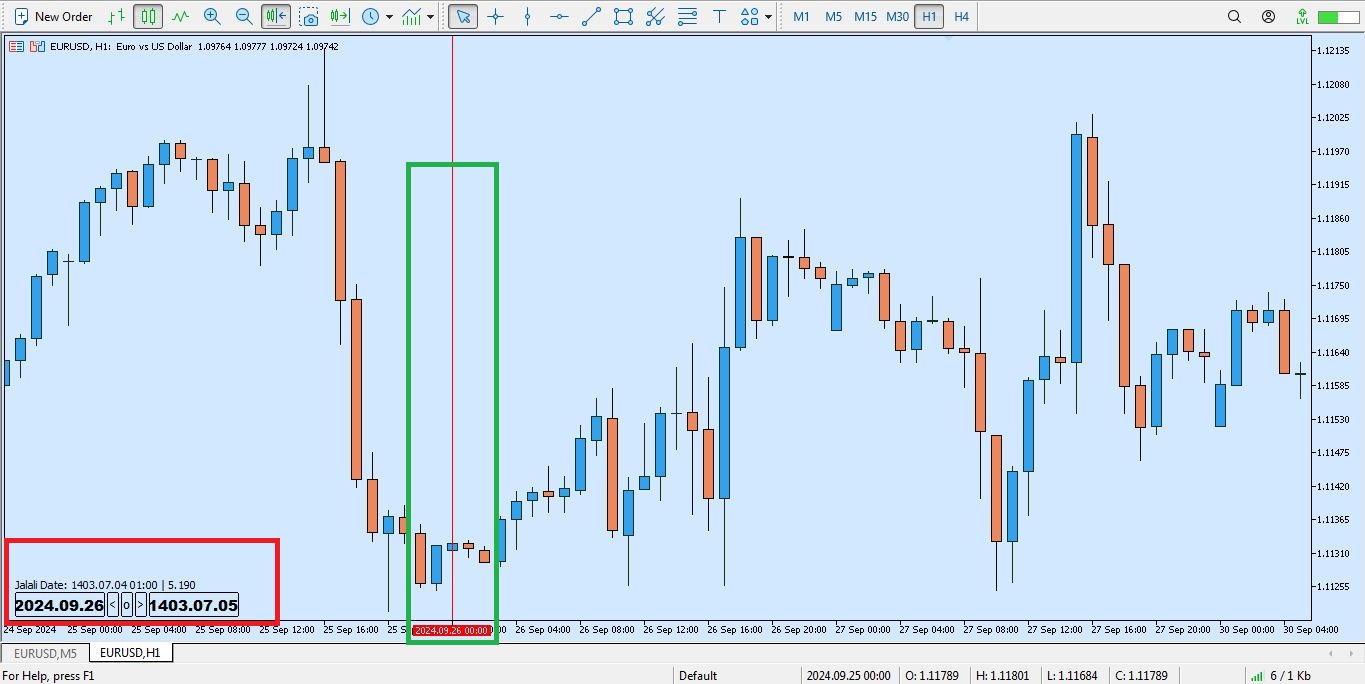
Task: Expand the clock timeframe dropdown arrow
Action: click(389, 16)
